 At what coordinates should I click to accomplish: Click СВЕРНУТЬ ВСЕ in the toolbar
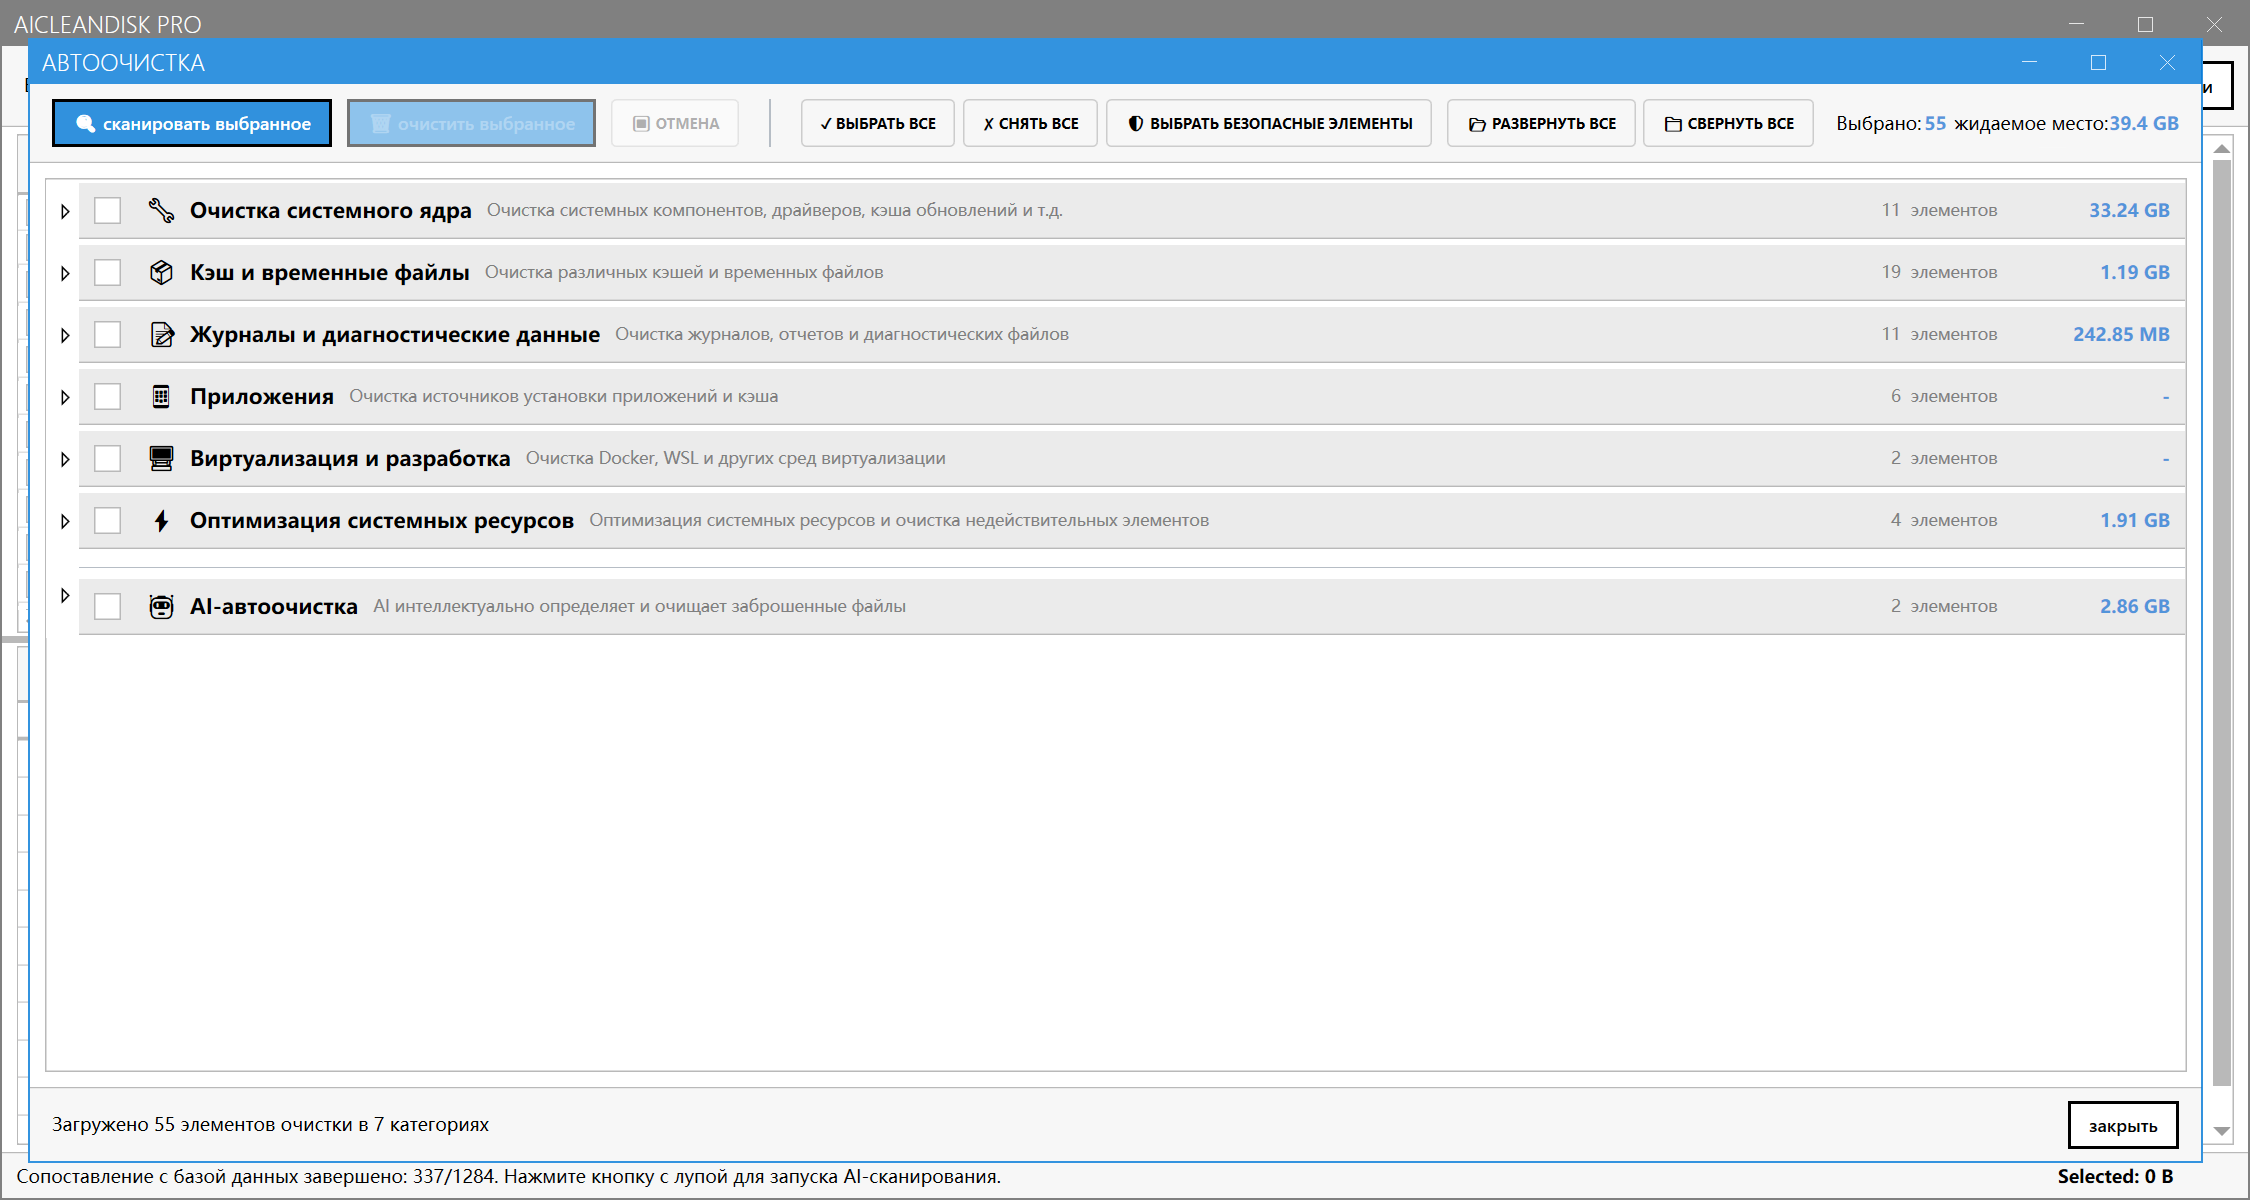point(1728,123)
